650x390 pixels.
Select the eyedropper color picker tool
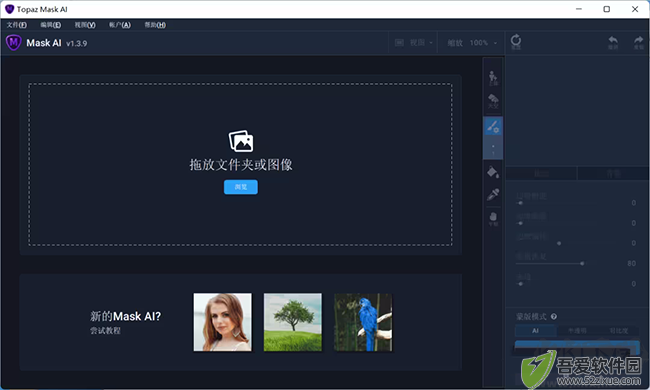point(493,194)
